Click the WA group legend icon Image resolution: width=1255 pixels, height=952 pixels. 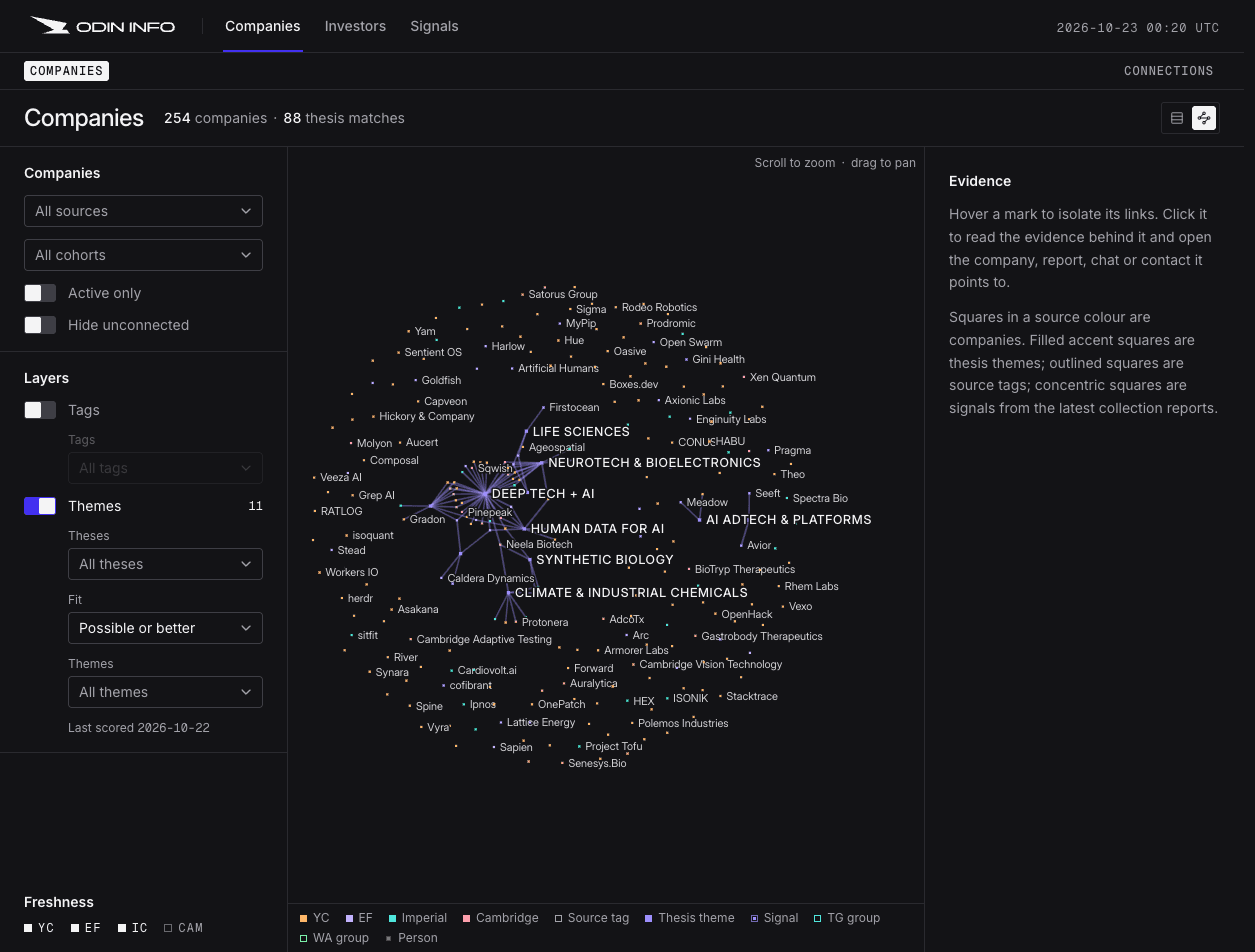point(303,938)
